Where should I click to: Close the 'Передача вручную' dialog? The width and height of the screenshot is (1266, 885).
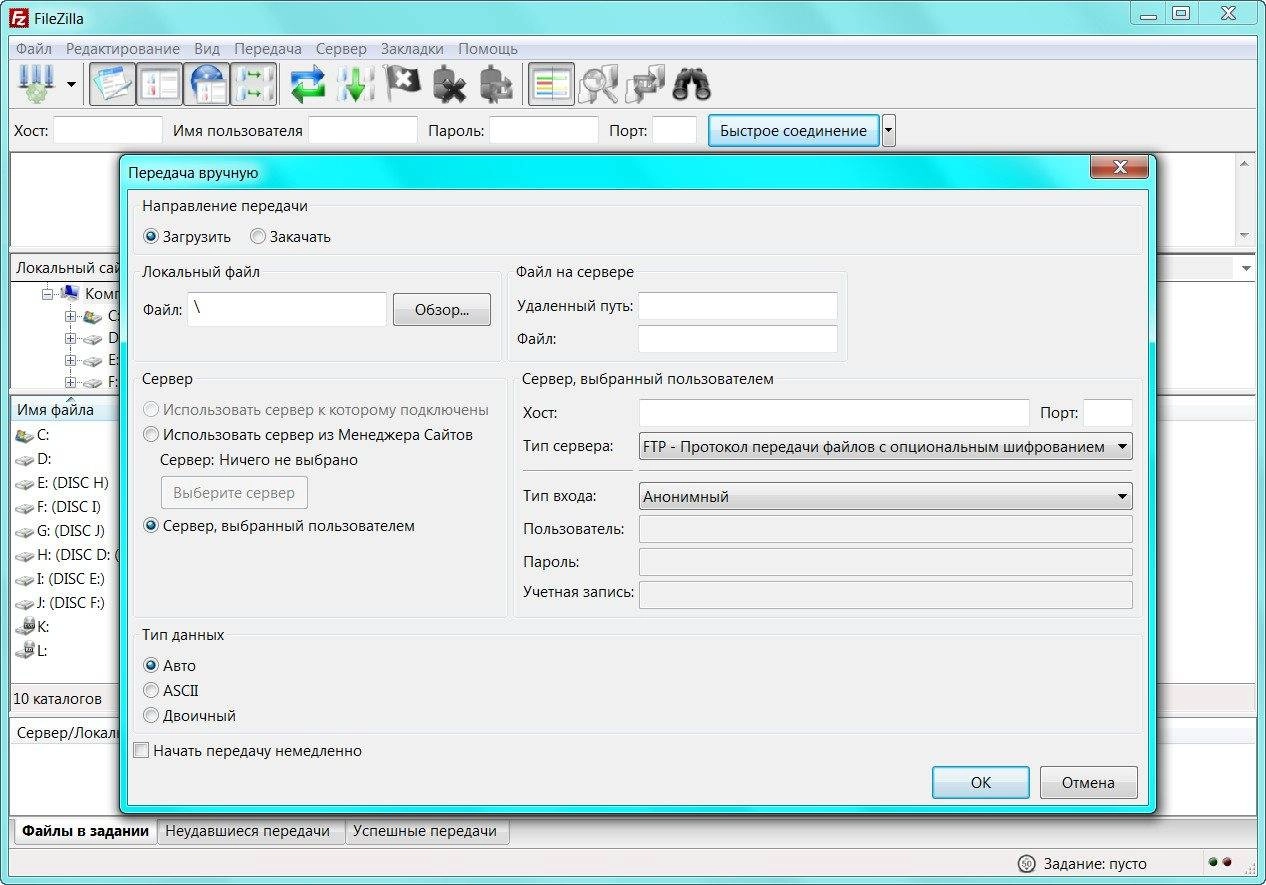(1119, 167)
